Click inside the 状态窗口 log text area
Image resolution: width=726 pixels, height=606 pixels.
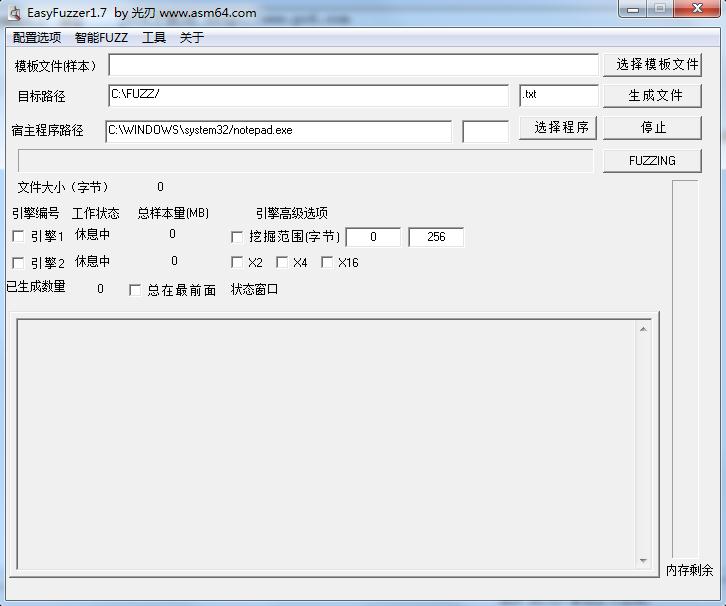[326, 444]
